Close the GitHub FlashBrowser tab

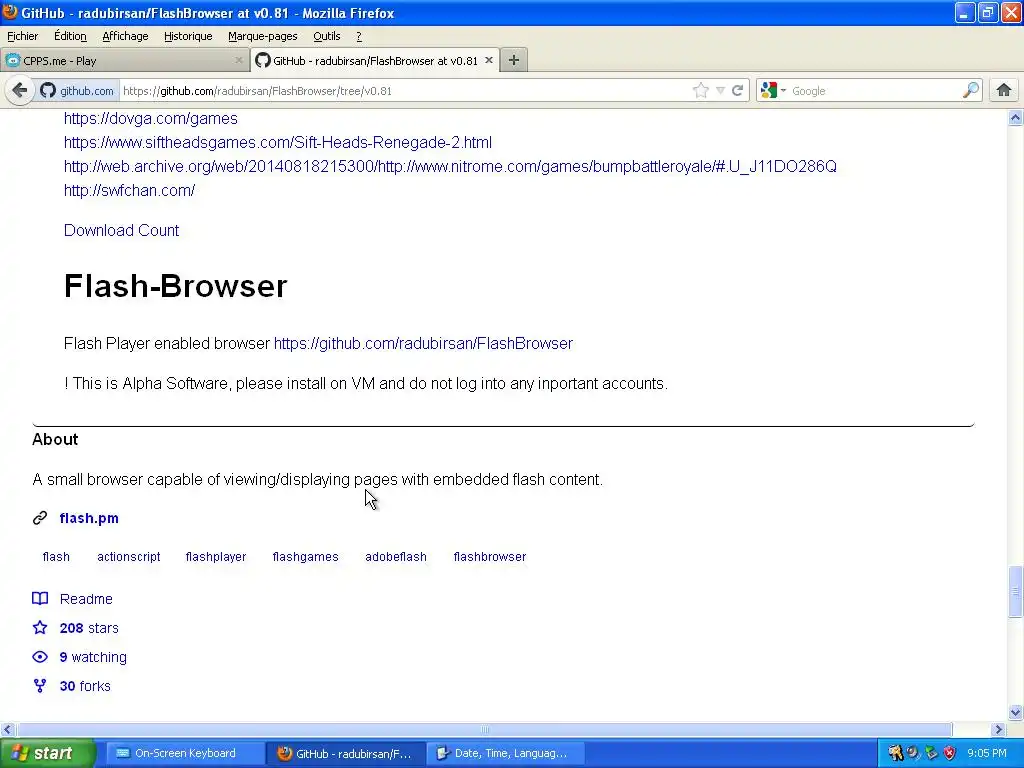pyautogui.click(x=488, y=60)
